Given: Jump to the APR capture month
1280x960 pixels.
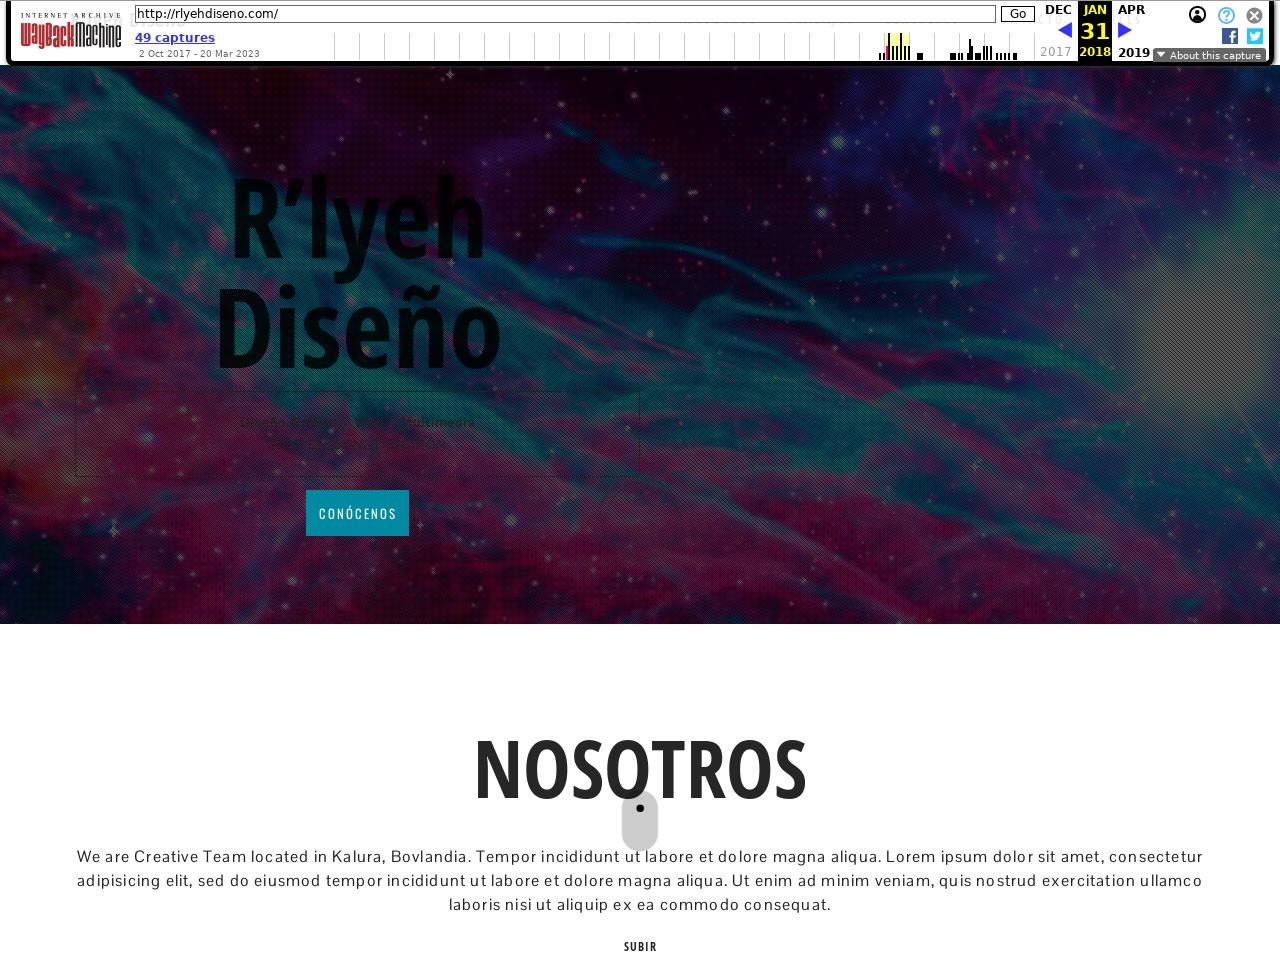Looking at the screenshot, I should click(x=1131, y=10).
